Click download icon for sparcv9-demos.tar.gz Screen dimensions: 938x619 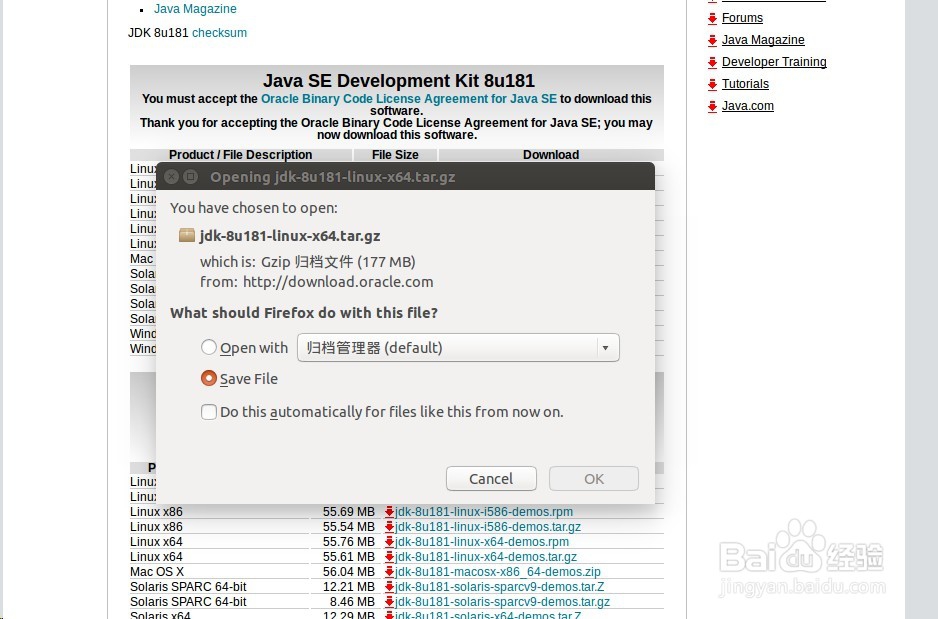tap(389, 601)
